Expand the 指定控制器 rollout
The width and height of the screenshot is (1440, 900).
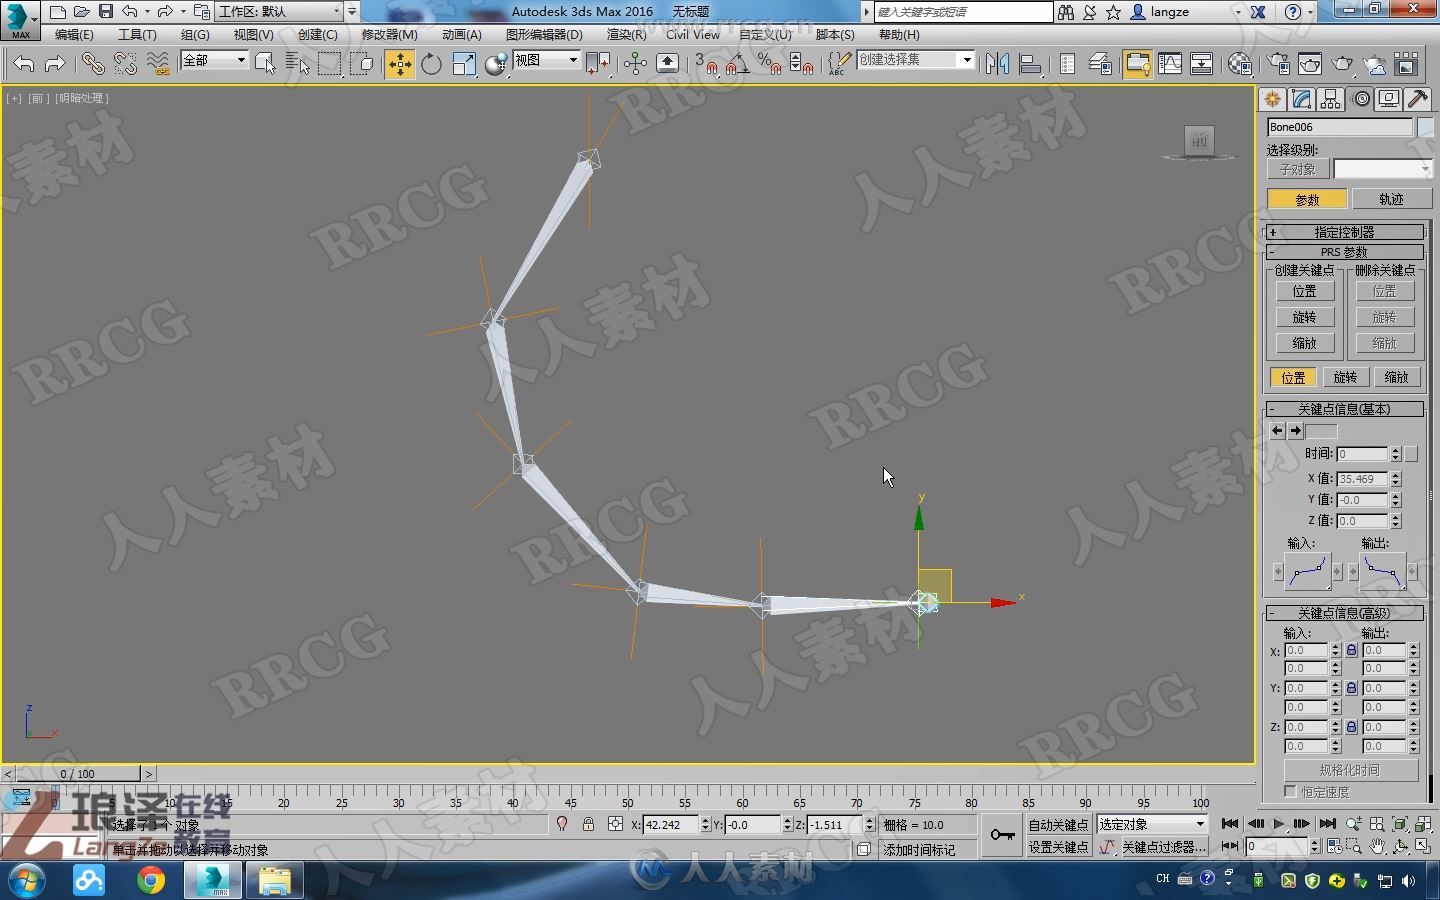[x=1344, y=232]
